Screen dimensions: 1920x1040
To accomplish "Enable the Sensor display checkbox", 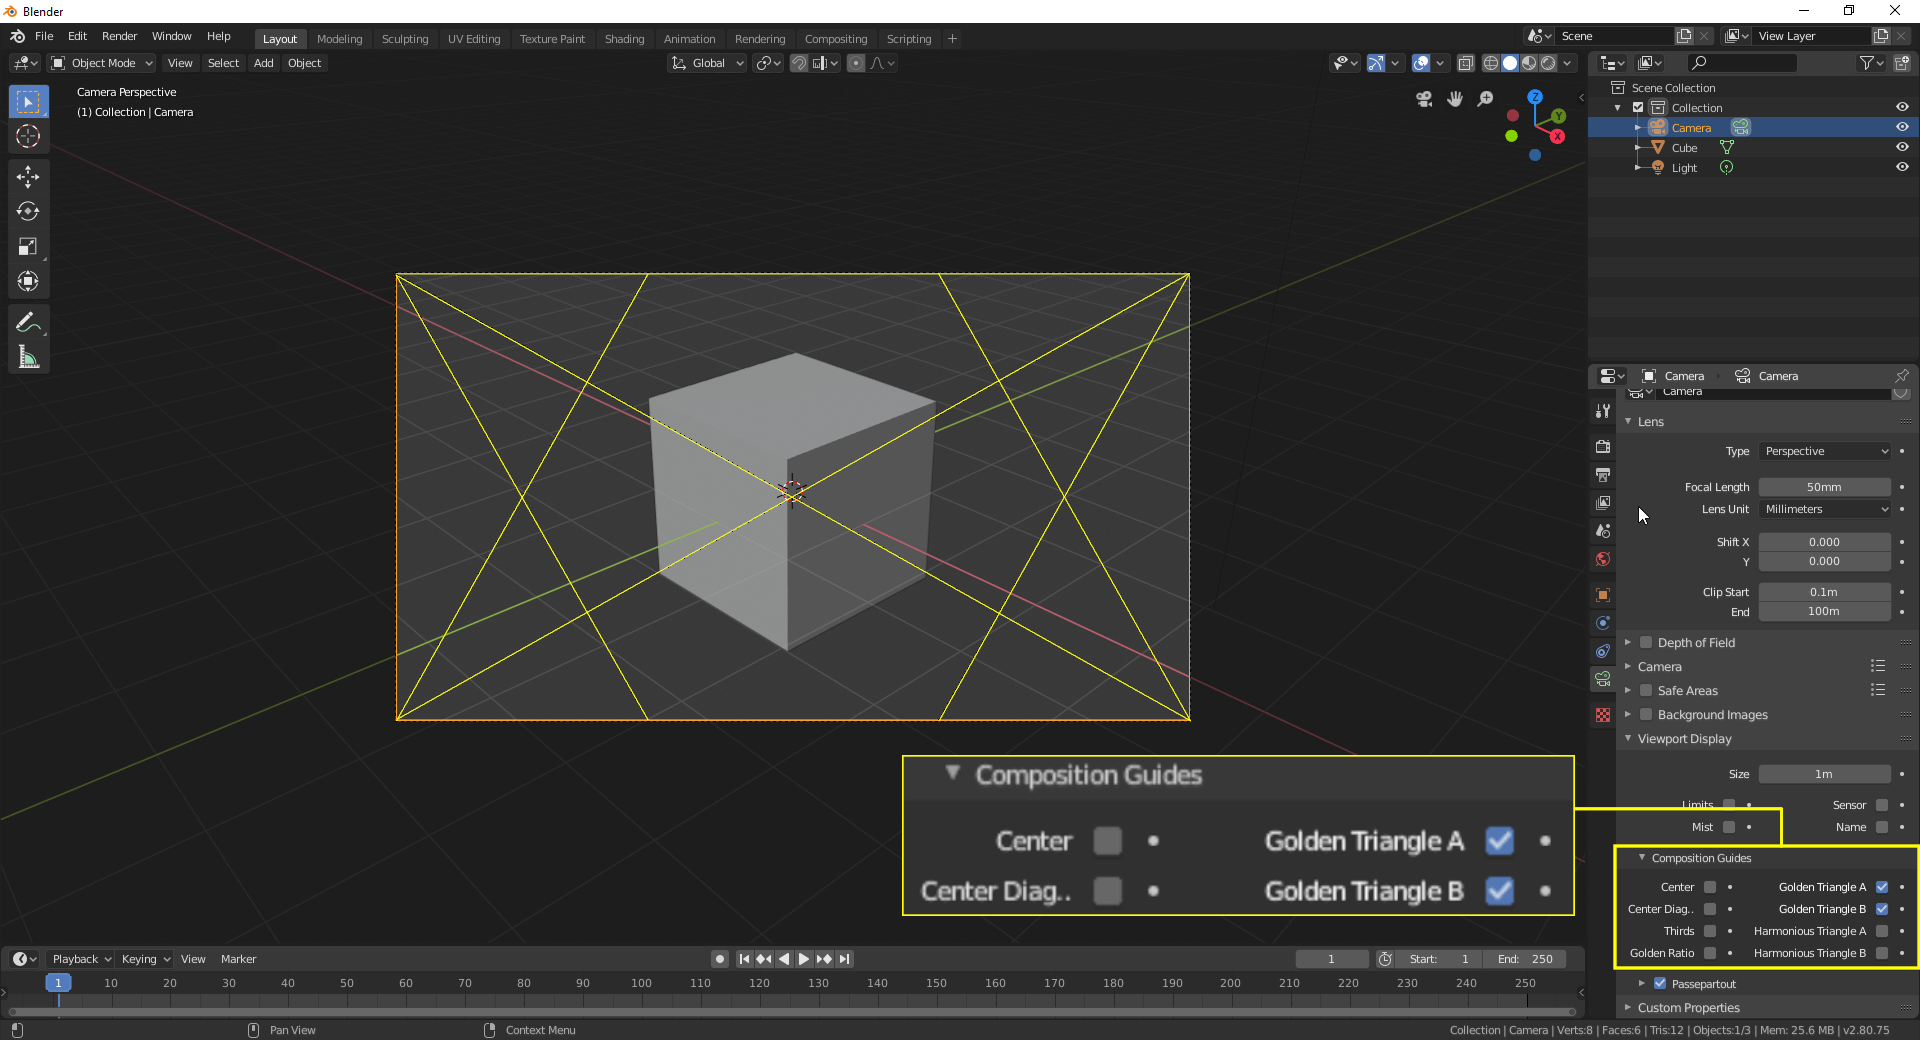I will [1882, 805].
